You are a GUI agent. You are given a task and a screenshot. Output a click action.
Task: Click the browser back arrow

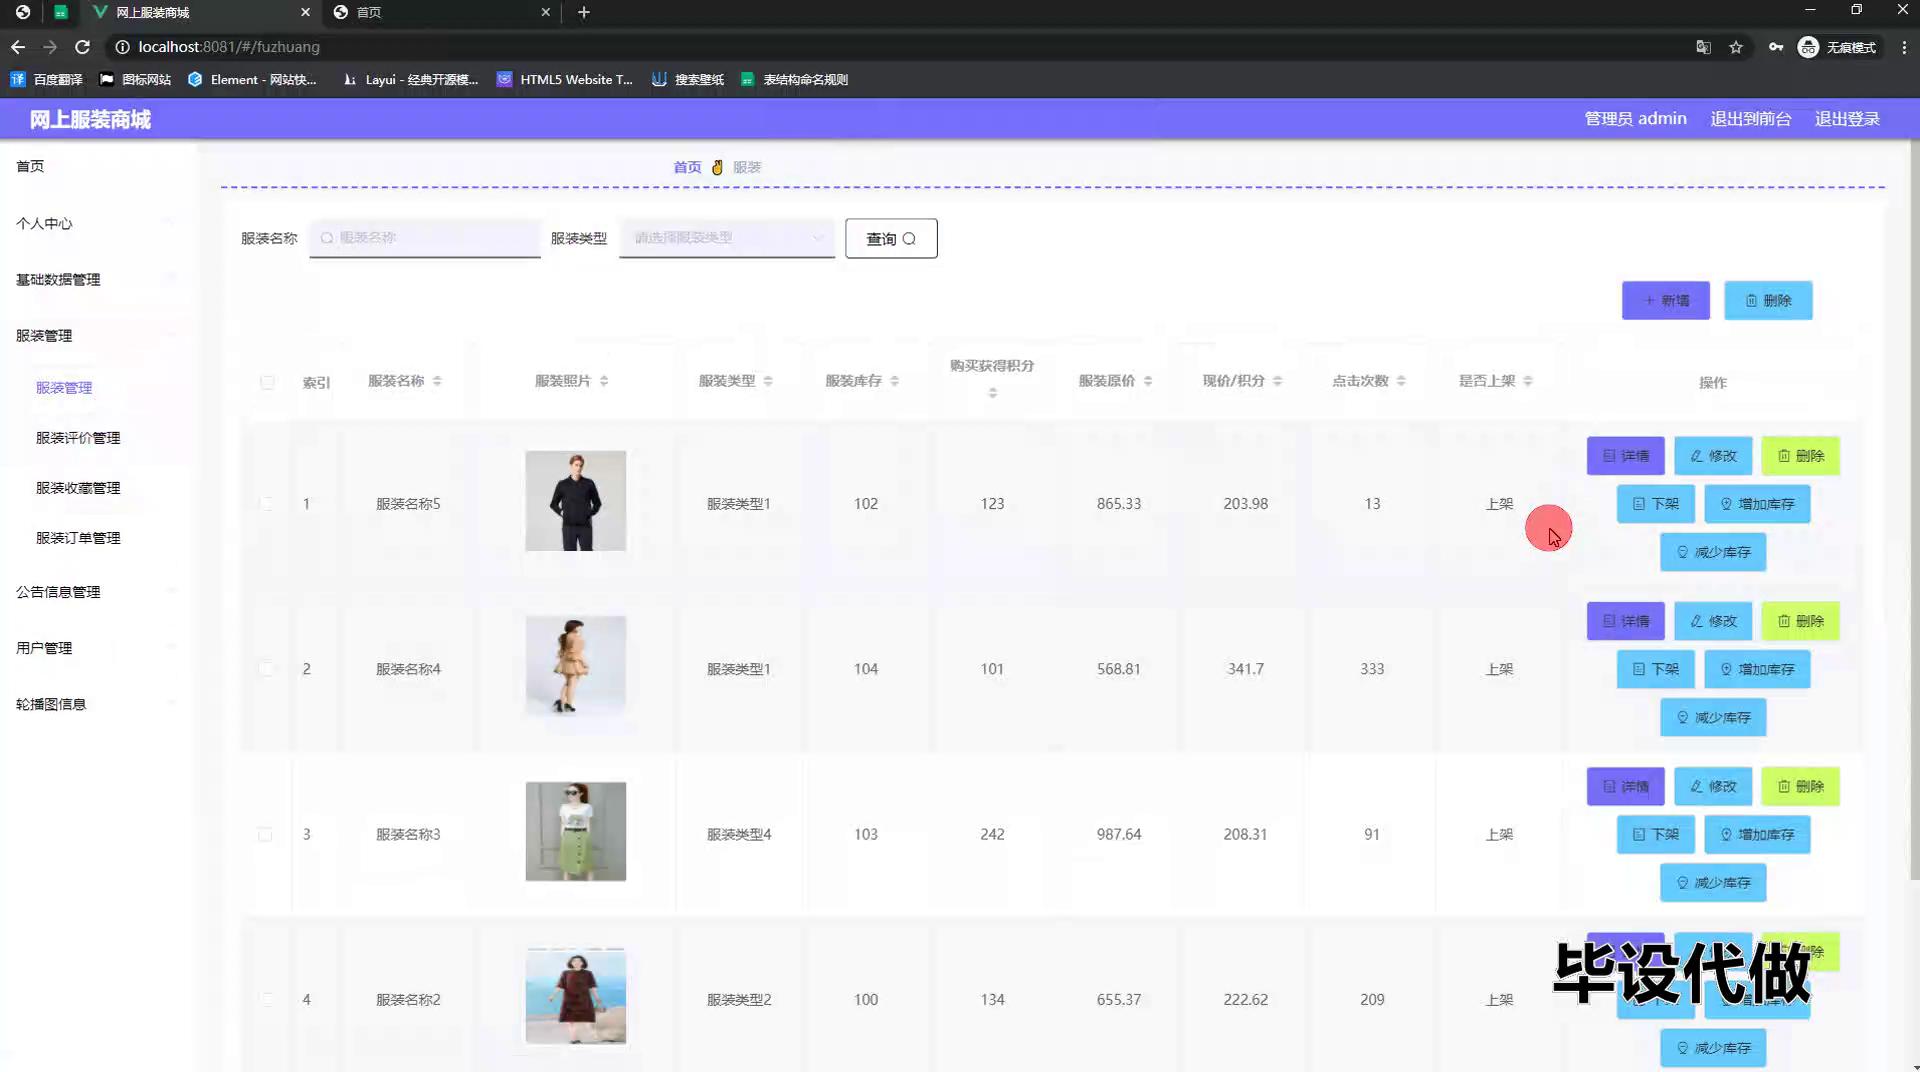[x=18, y=47]
